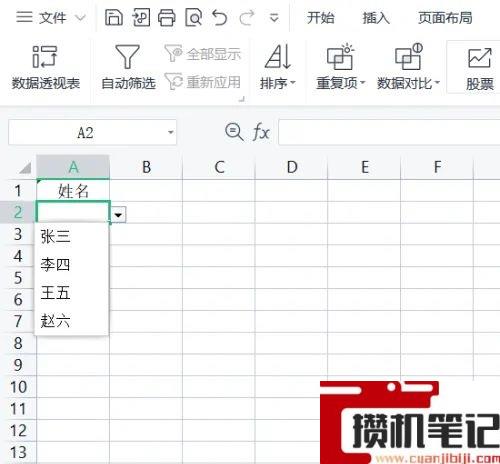This screenshot has height=464, width=500.
Task: Click the Undo arrow
Action: coord(220,17)
